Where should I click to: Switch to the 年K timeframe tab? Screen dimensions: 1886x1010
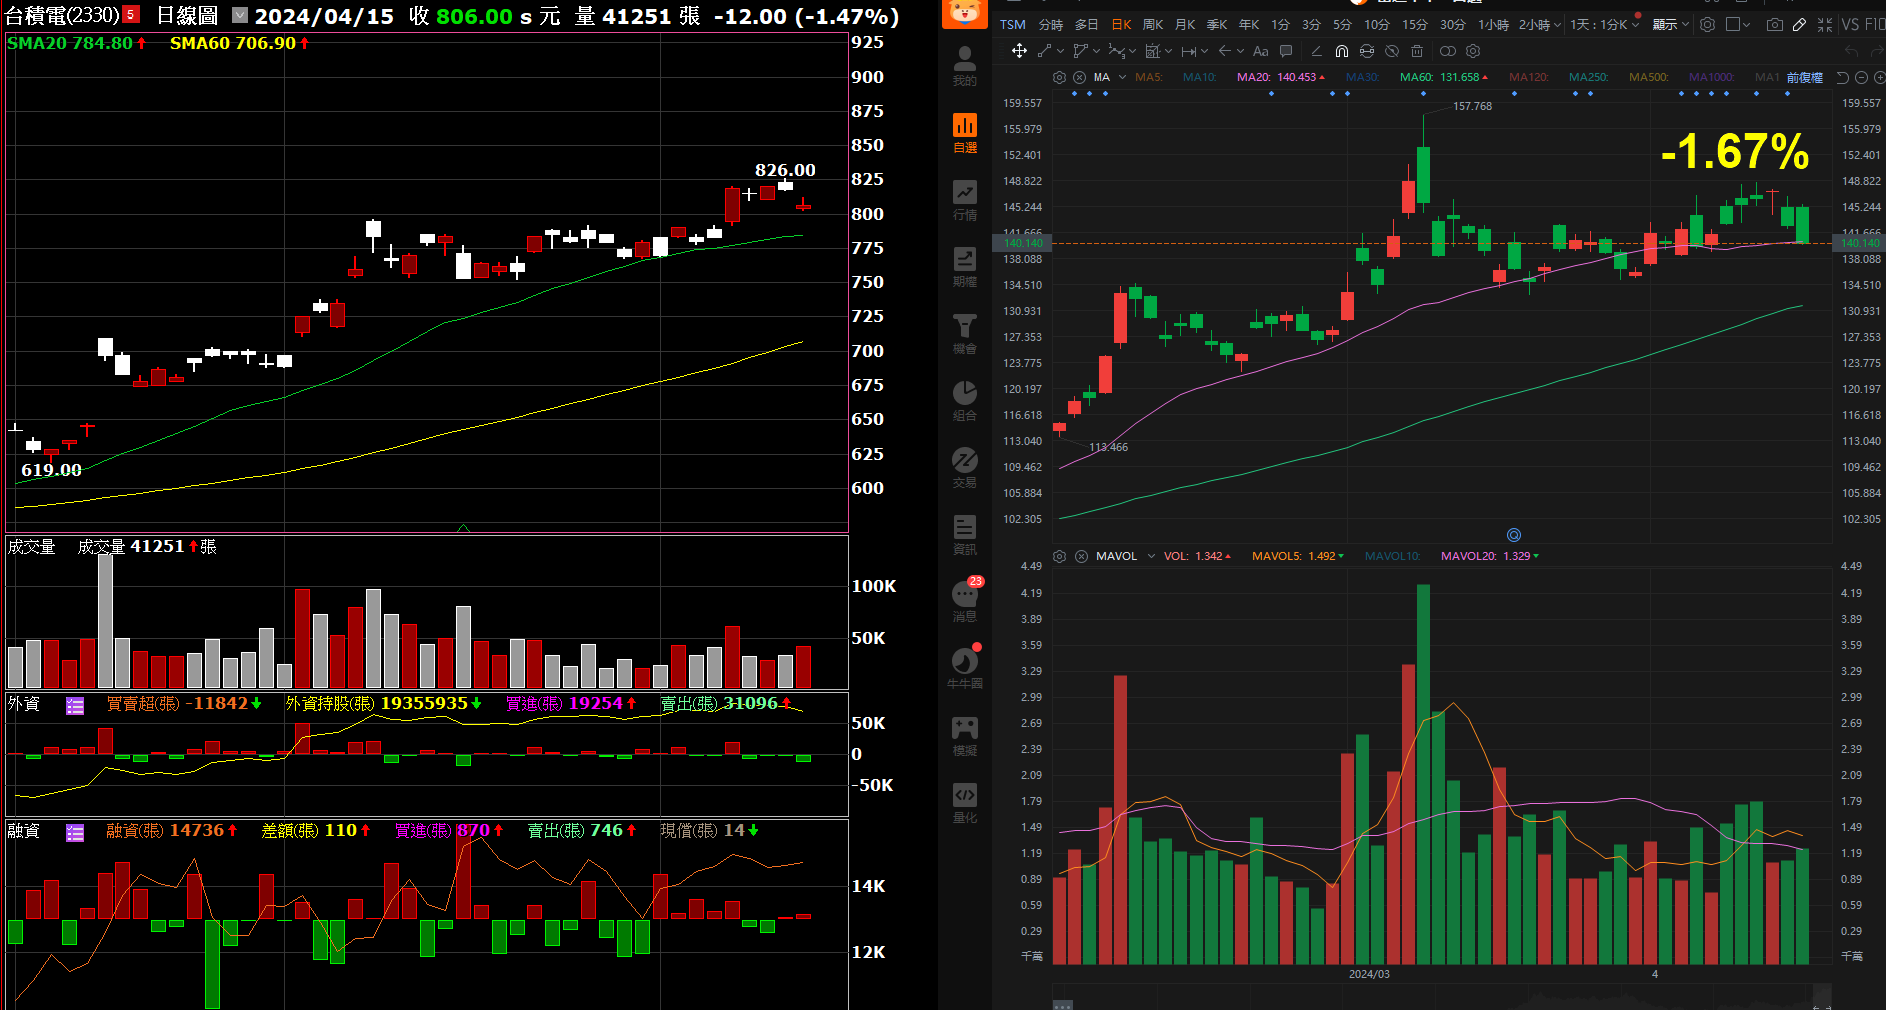tap(1249, 25)
